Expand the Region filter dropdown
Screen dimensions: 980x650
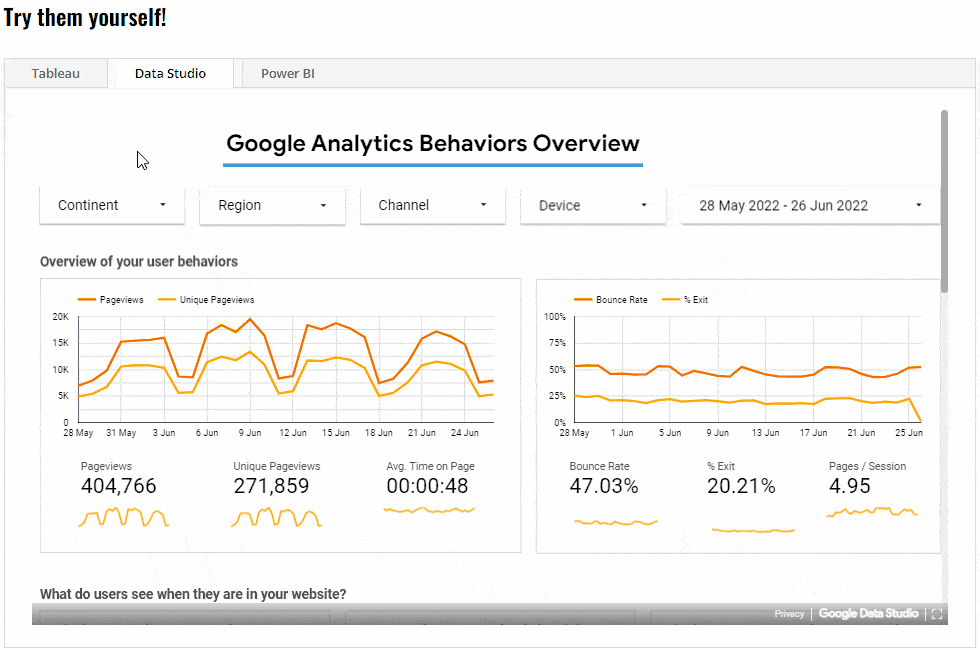point(272,205)
